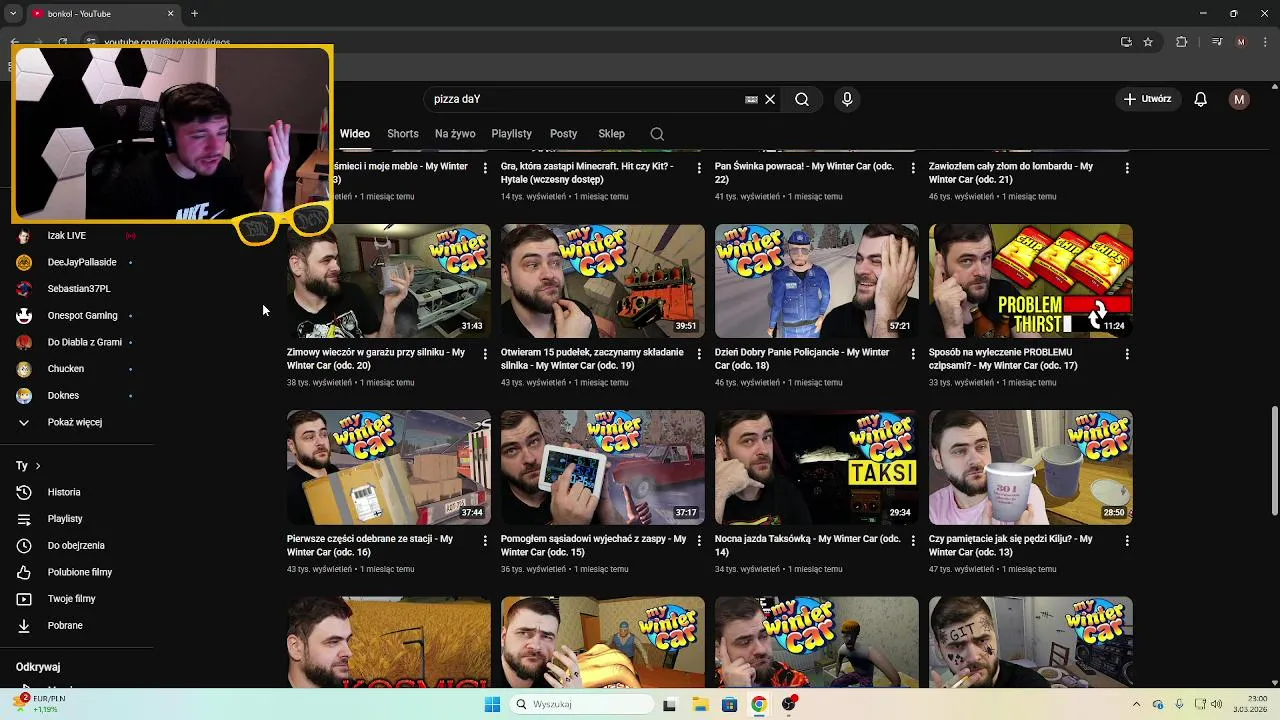The width and height of the screenshot is (1280, 720).
Task: Open the Playlisty tab
Action: [512, 133]
